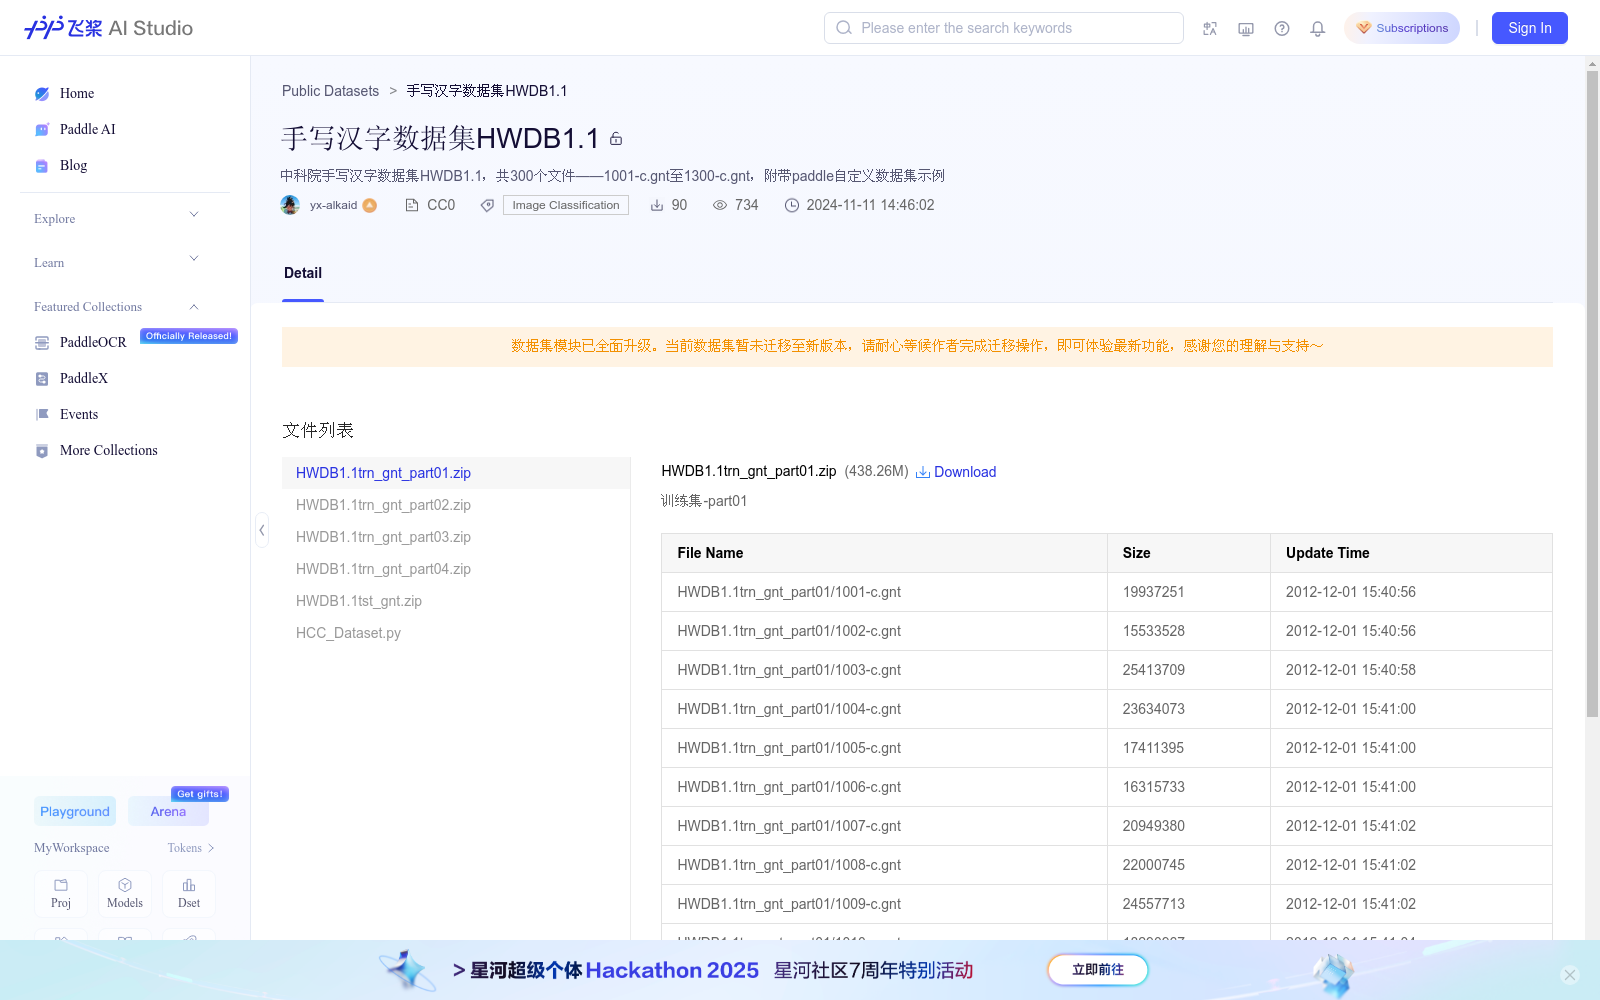Click the clock icon beside update date

792,205
